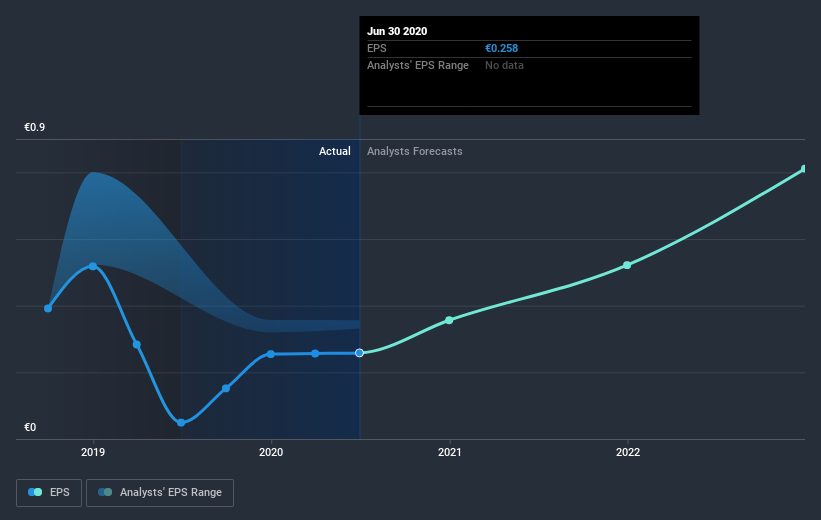This screenshot has height=520, width=821.
Task: Click the 'Actual' label
Action: tap(335, 151)
